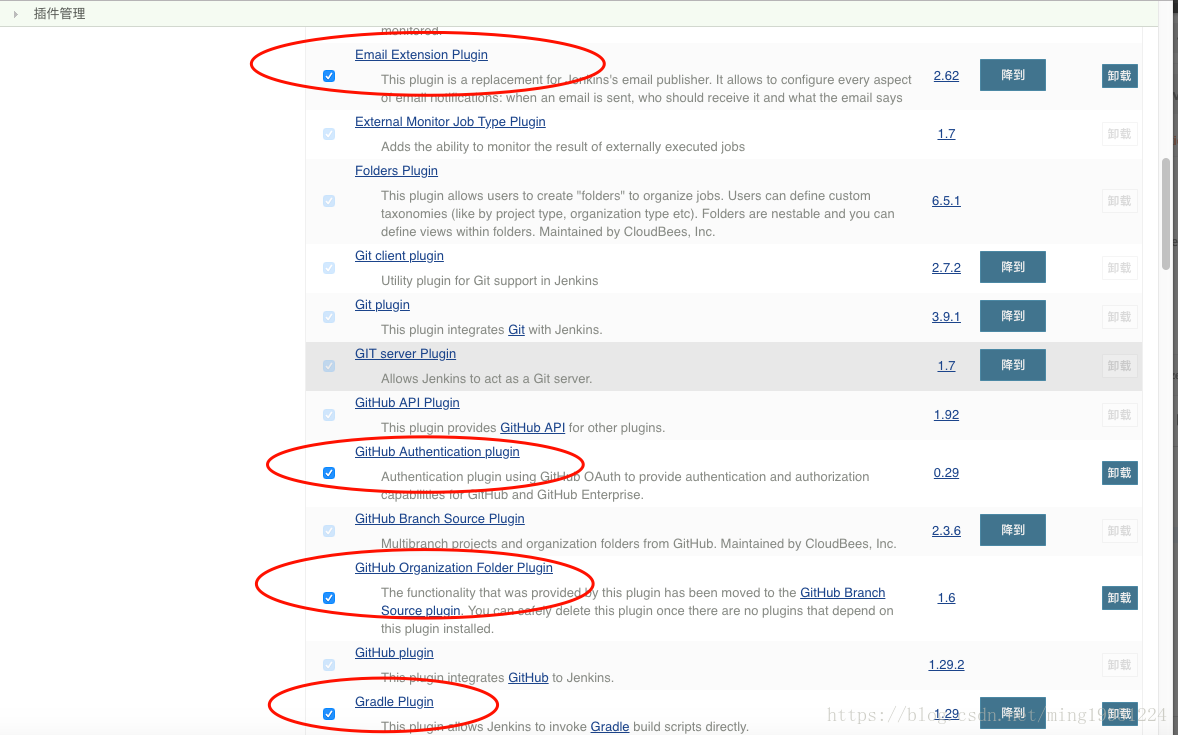
Task: Downgrade the GIT server Plugin
Action: pyautogui.click(x=1012, y=365)
